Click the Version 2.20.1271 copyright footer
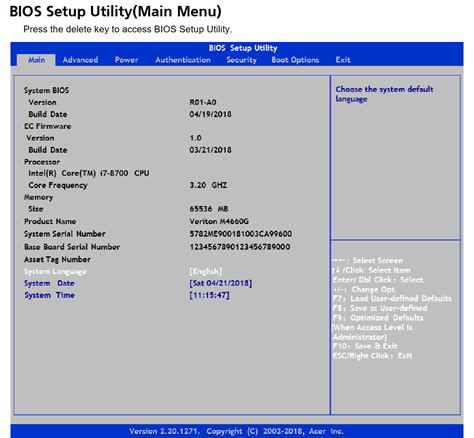This screenshot has width=474, height=438. [236, 431]
